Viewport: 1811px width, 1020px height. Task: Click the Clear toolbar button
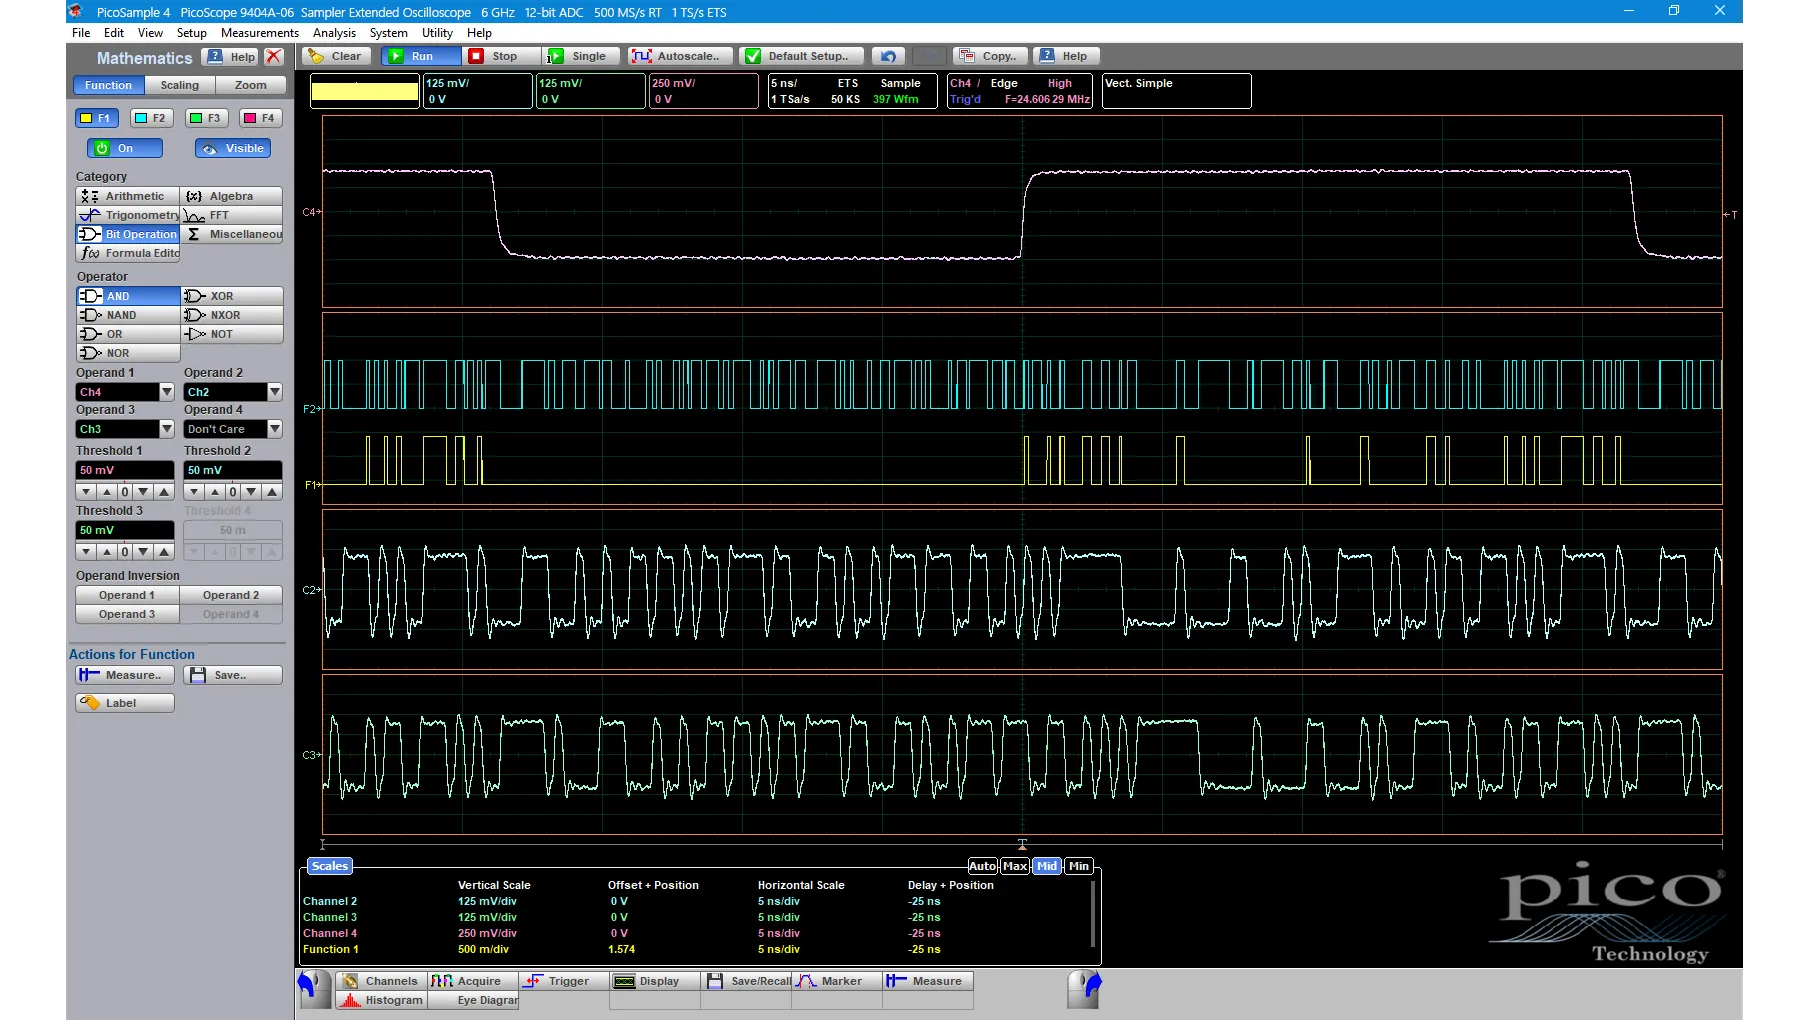[338, 56]
